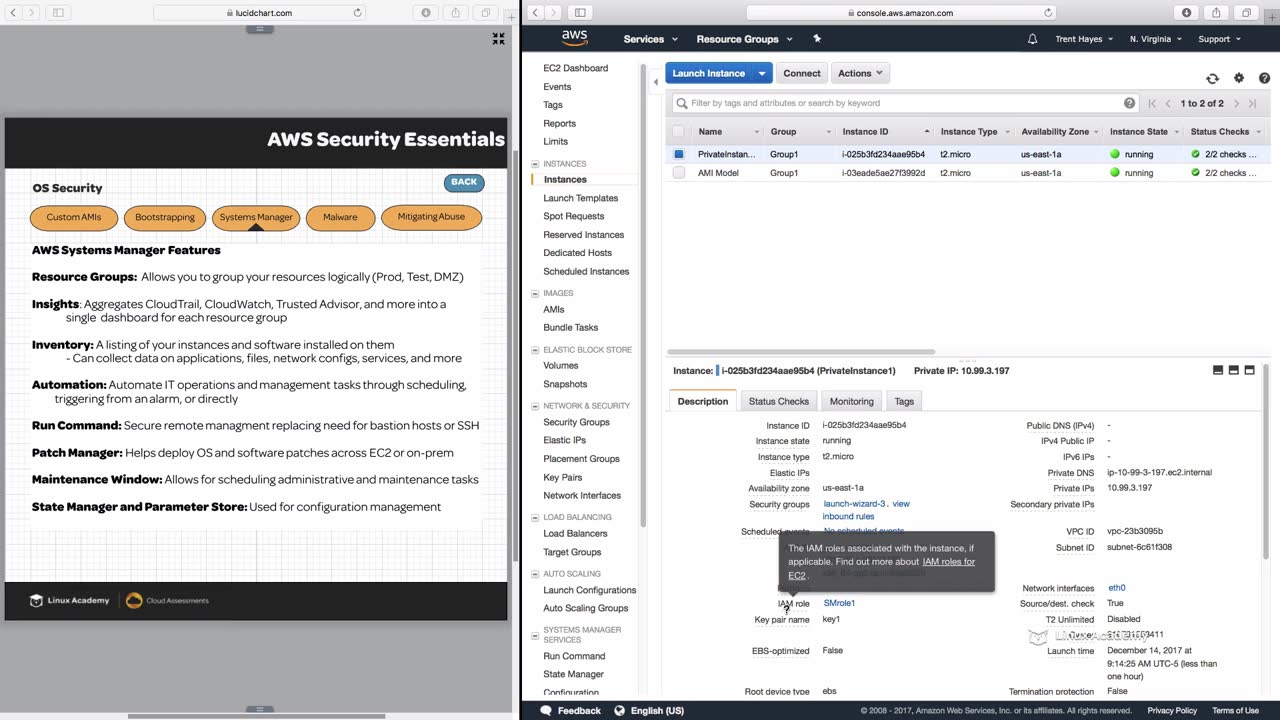The height and width of the screenshot is (720, 1280).
Task: Click the BACK button on the slide
Action: click(464, 182)
